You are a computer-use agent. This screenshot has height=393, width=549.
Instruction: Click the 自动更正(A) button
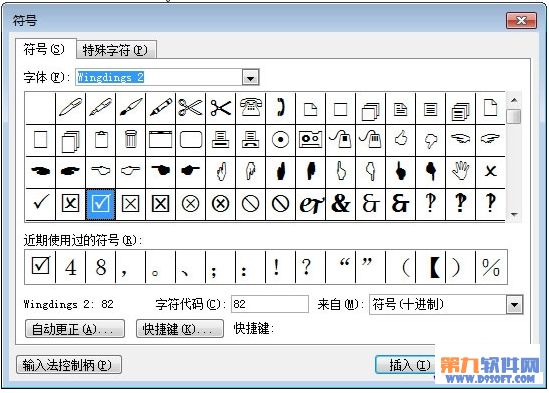75,329
